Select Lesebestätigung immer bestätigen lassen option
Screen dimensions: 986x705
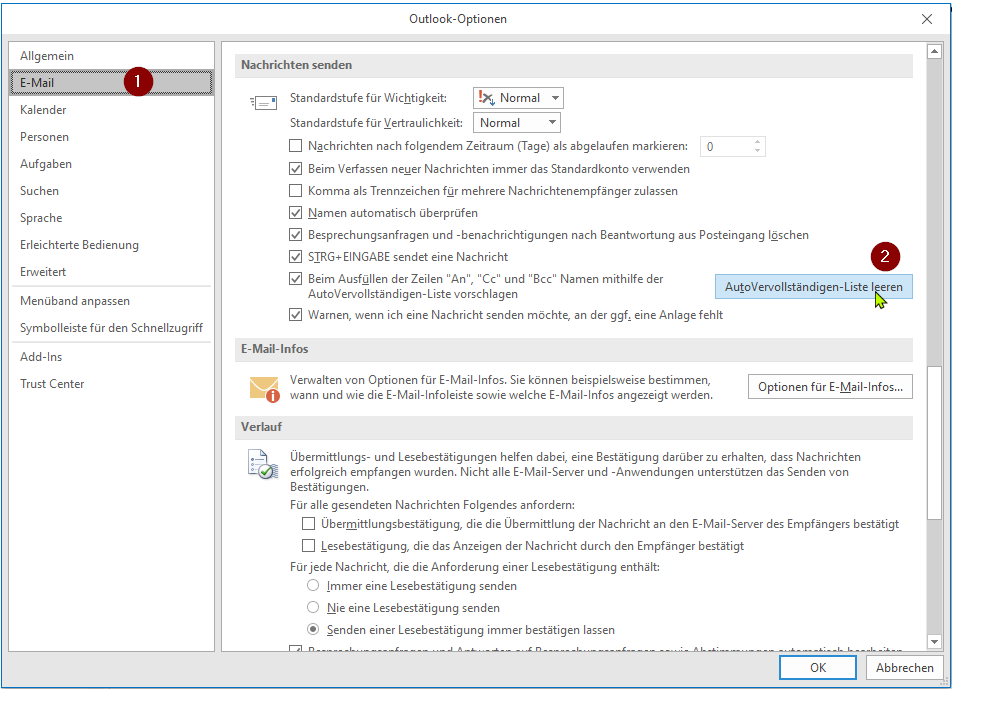pos(313,630)
